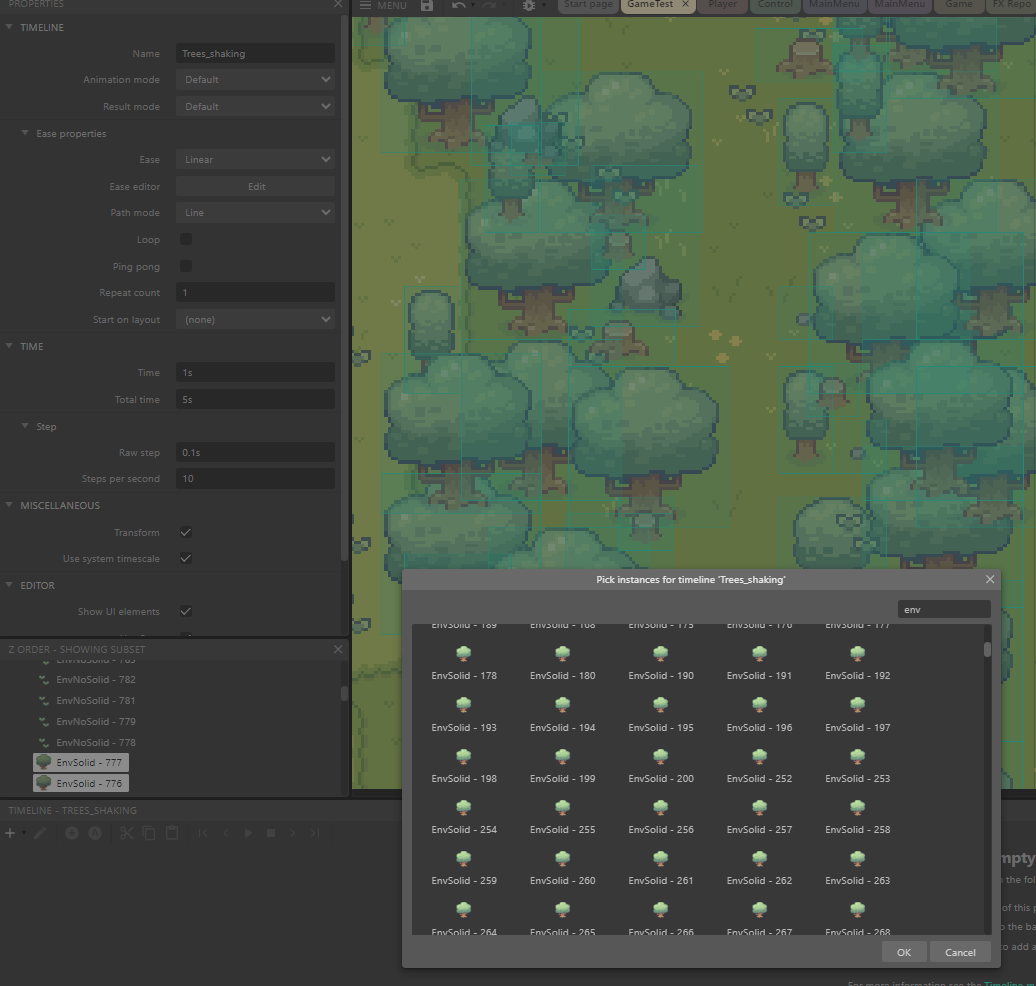Select EnvSolid - 252 tree instance icon

[759, 756]
